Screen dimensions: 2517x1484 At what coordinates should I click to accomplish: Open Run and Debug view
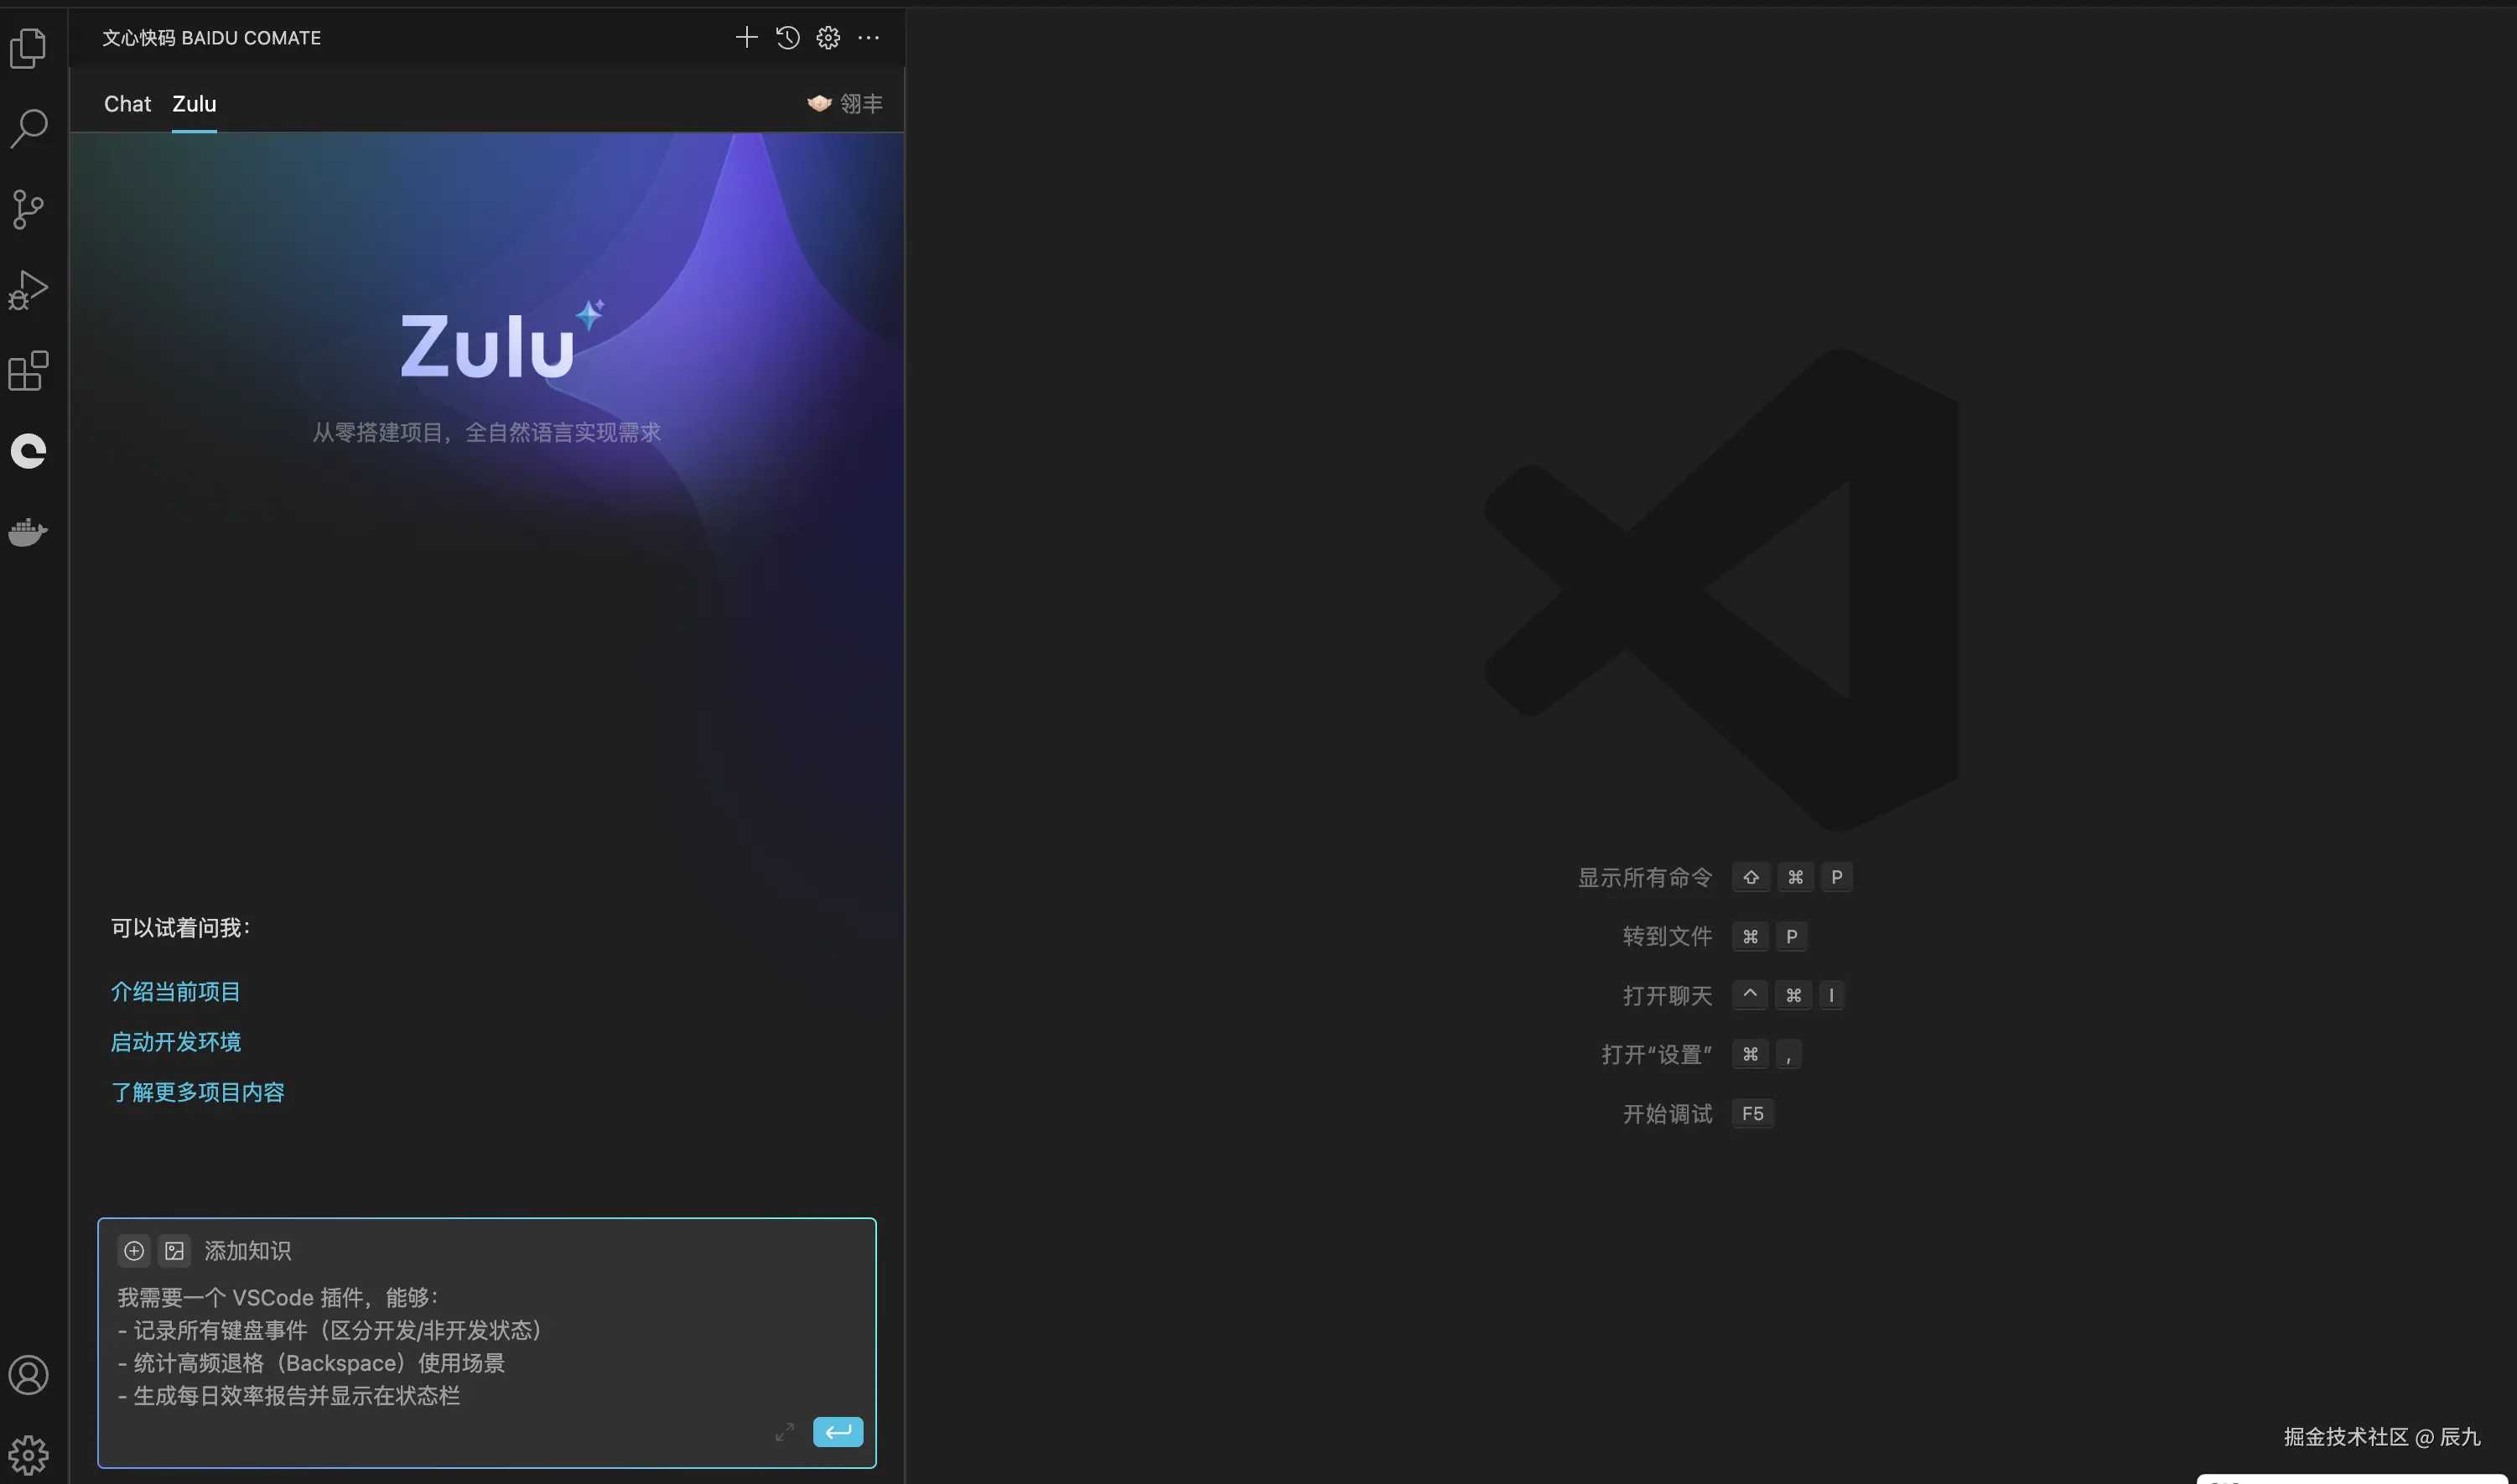(x=28, y=290)
